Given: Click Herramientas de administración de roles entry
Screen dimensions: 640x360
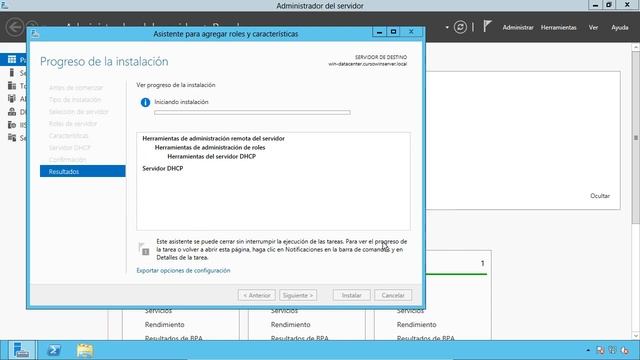Looking at the screenshot, I should pos(210,147).
